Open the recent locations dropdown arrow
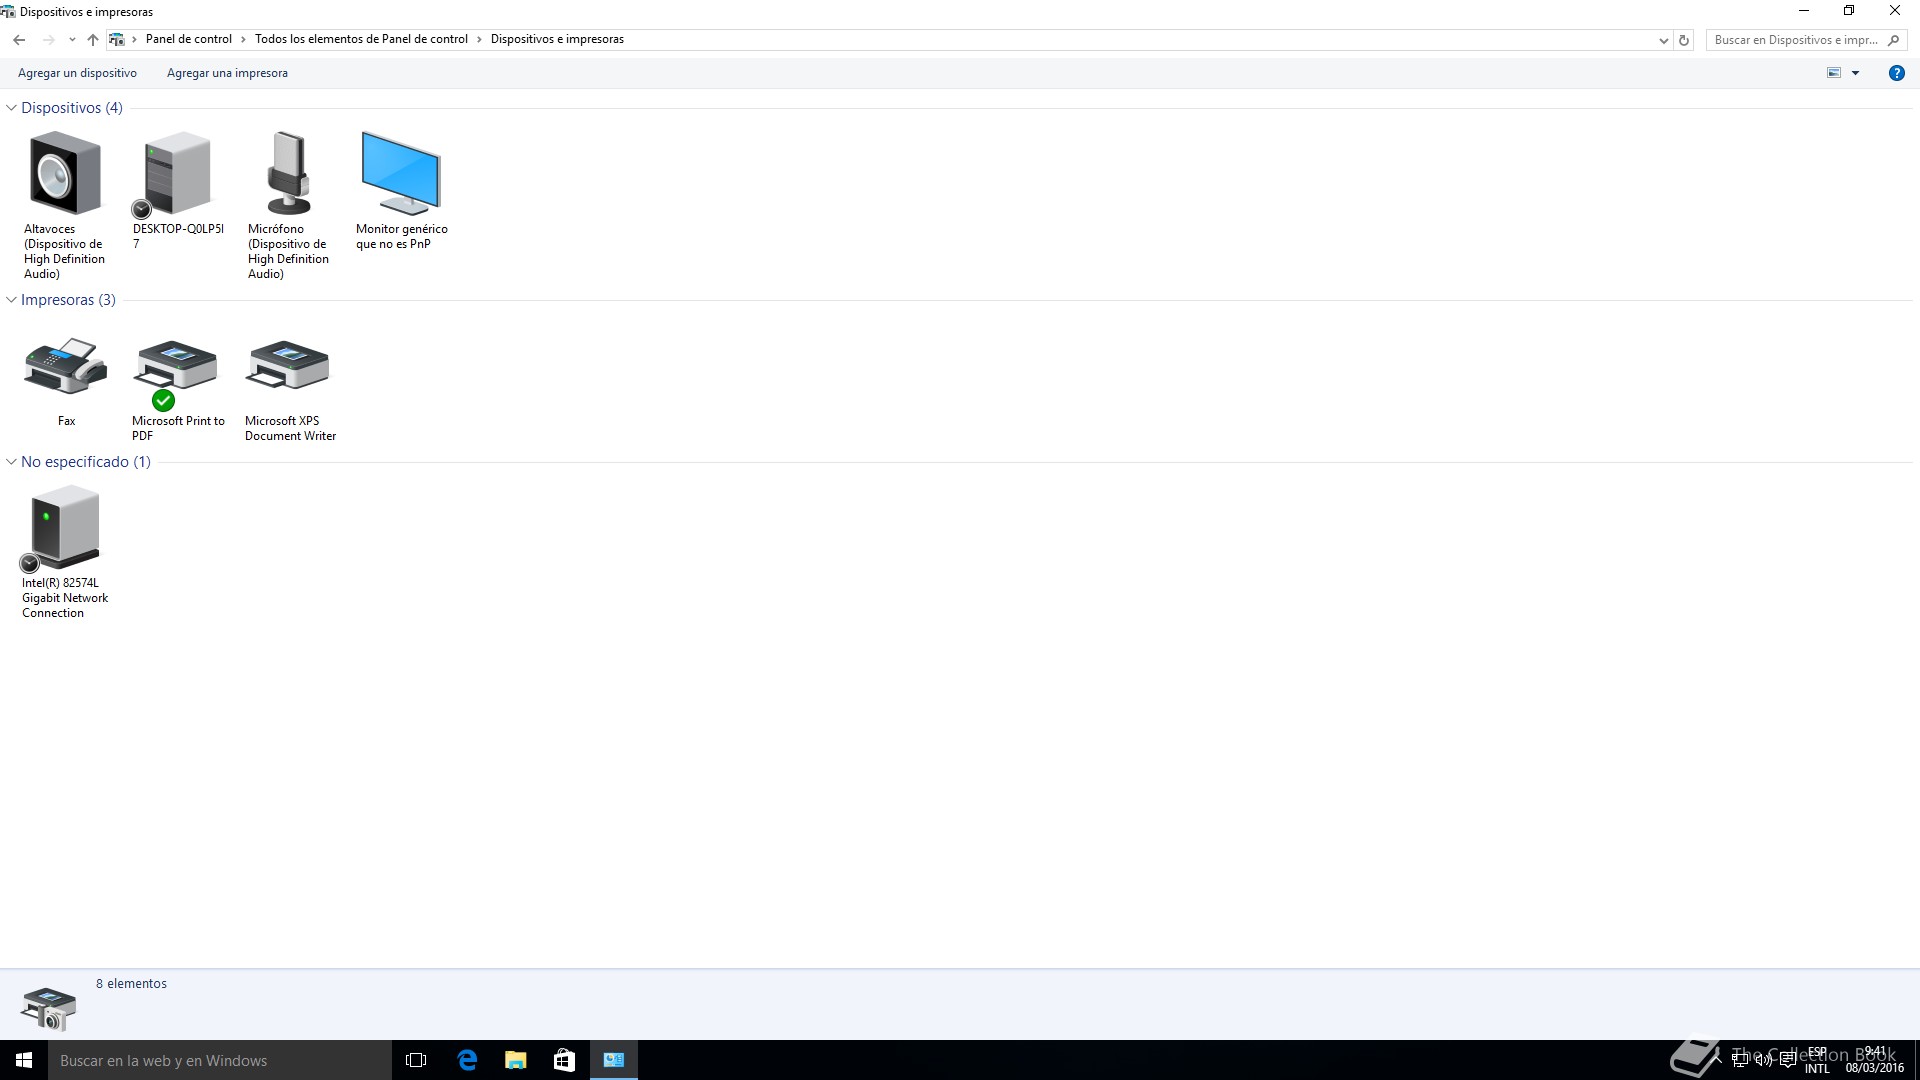1920x1080 pixels. (x=72, y=40)
